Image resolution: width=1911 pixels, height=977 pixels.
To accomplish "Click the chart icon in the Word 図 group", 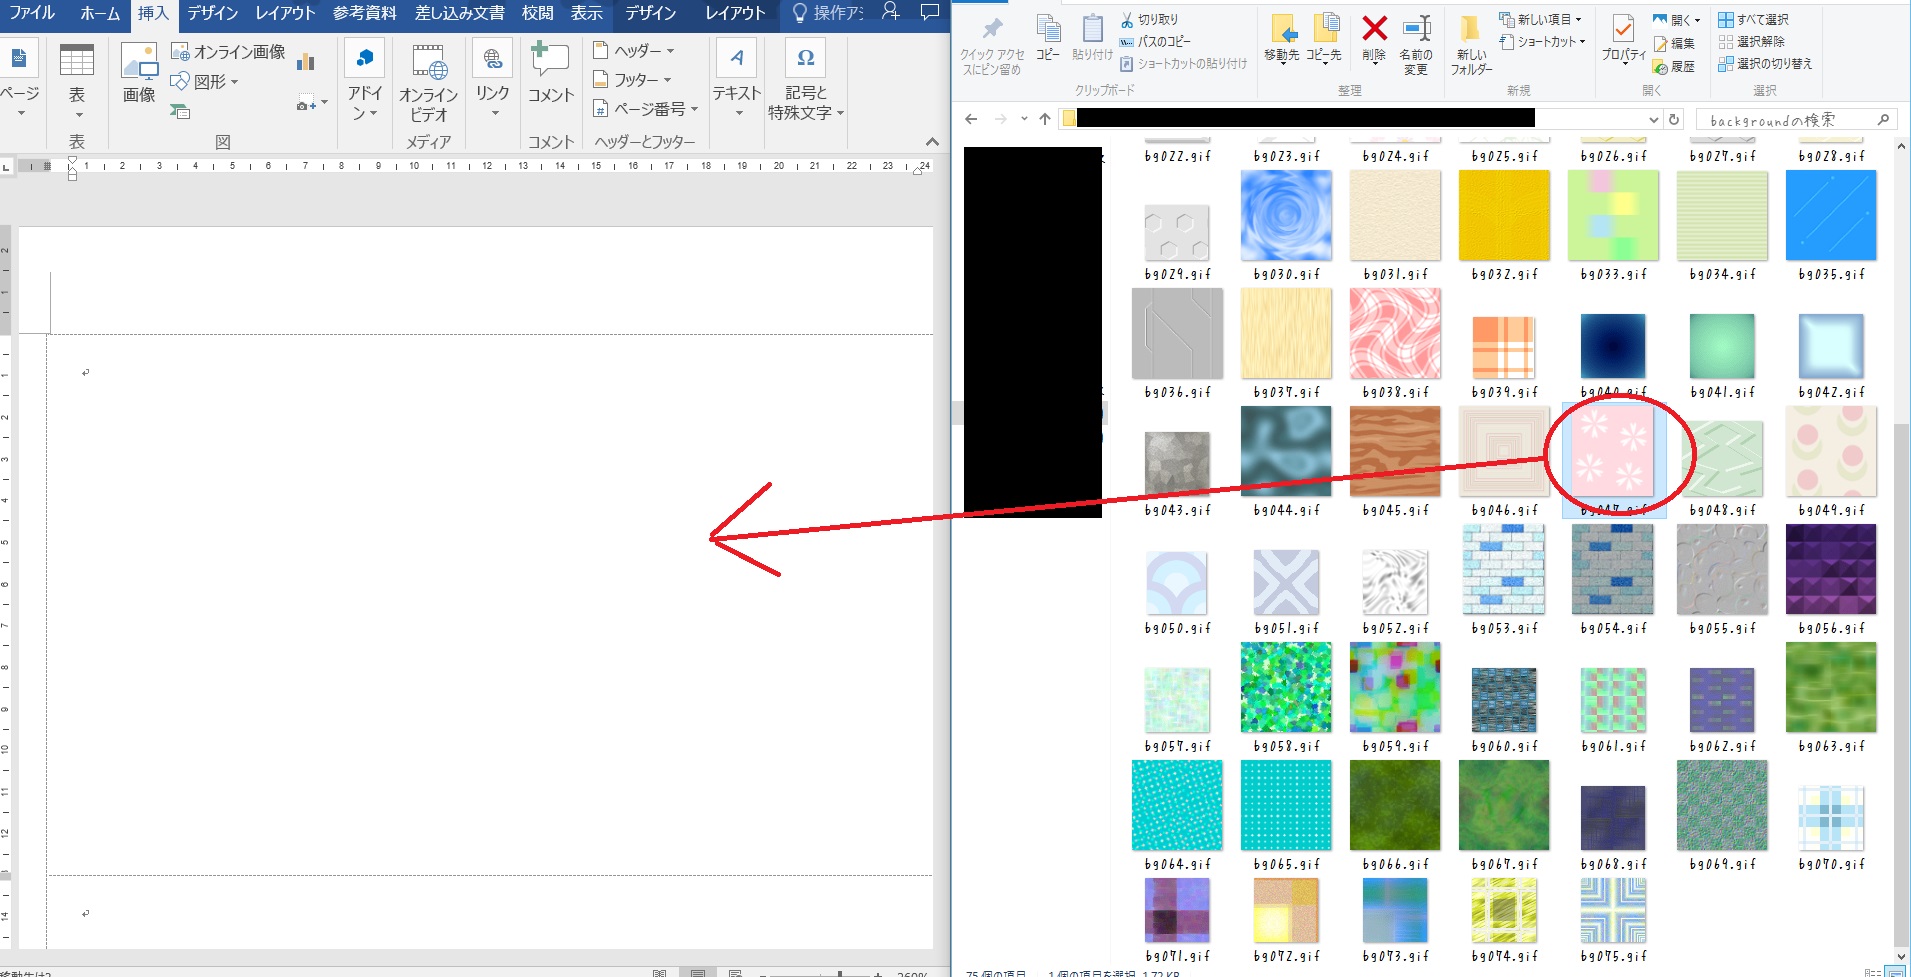I will pos(306,62).
